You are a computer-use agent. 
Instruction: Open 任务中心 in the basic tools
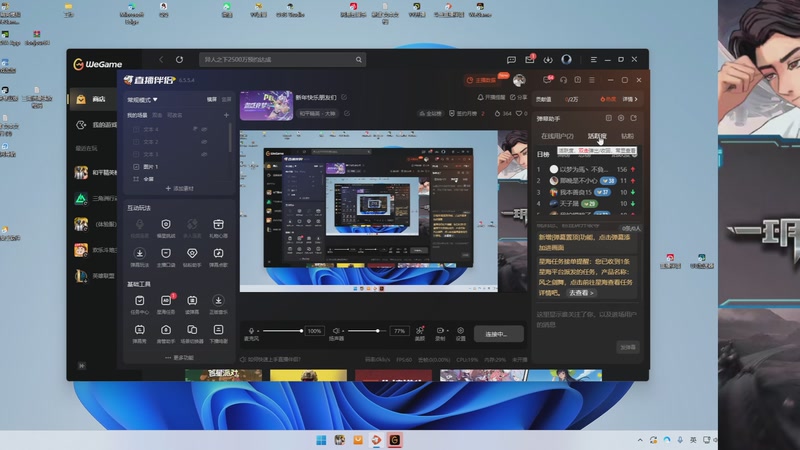pyautogui.click(x=139, y=304)
